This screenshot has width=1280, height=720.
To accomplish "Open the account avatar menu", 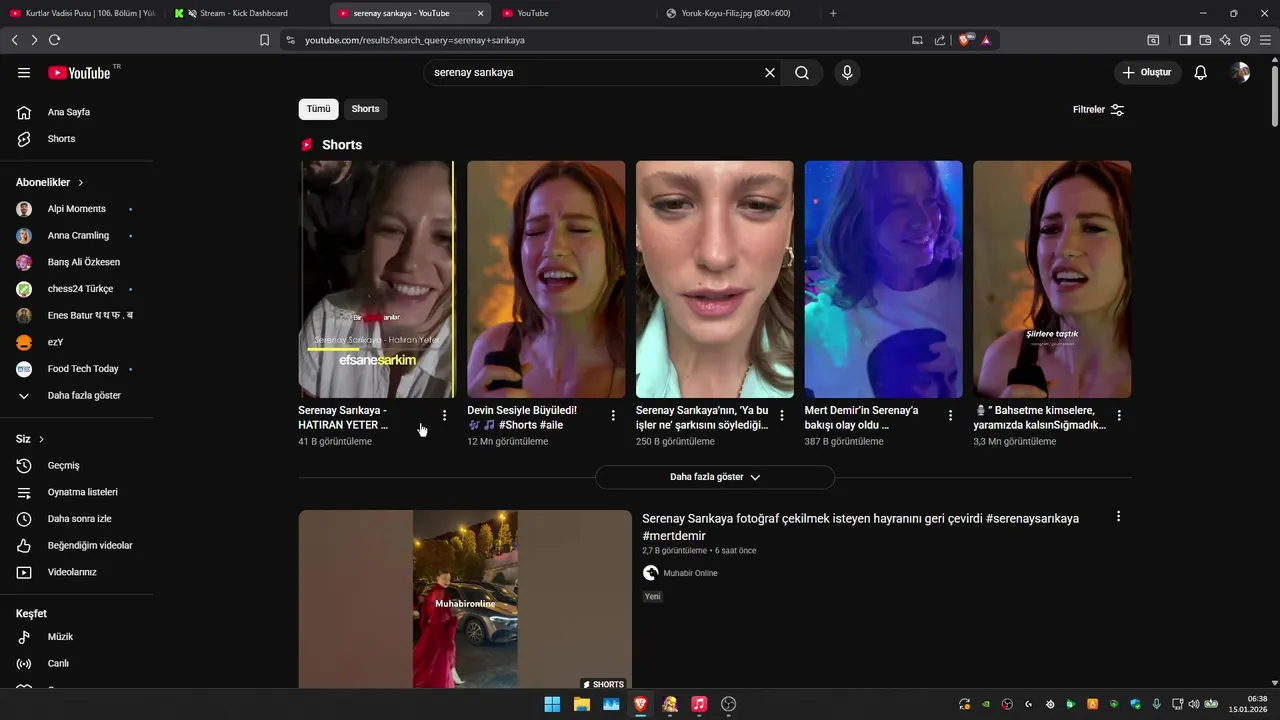I will click(1240, 73).
